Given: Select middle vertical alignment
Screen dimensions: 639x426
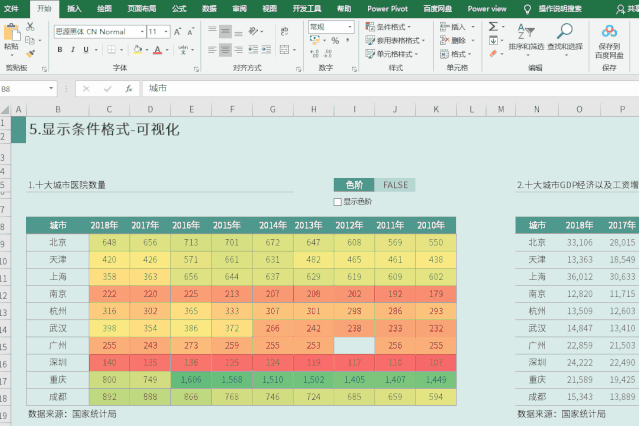Looking at the screenshot, I should coord(225,31).
